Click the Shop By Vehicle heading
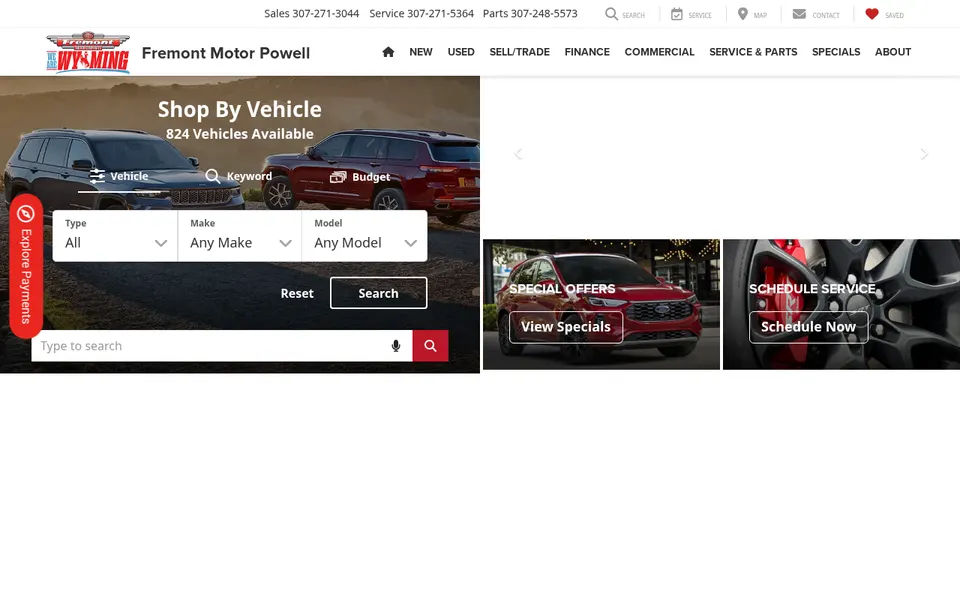The image size is (960, 600). [x=239, y=109]
